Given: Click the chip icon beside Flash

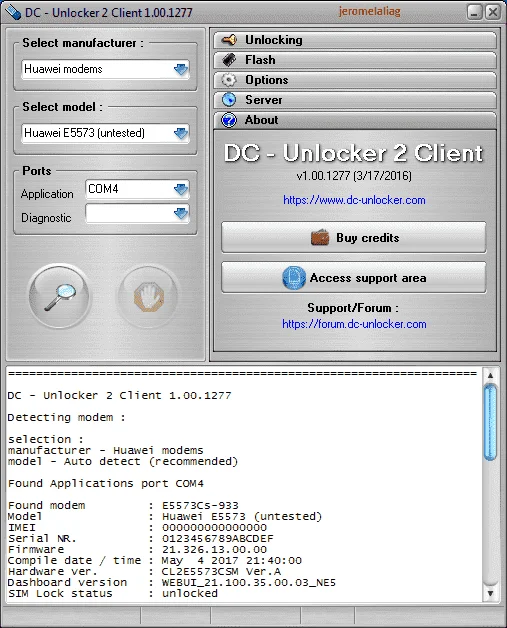Looking at the screenshot, I should (x=229, y=60).
